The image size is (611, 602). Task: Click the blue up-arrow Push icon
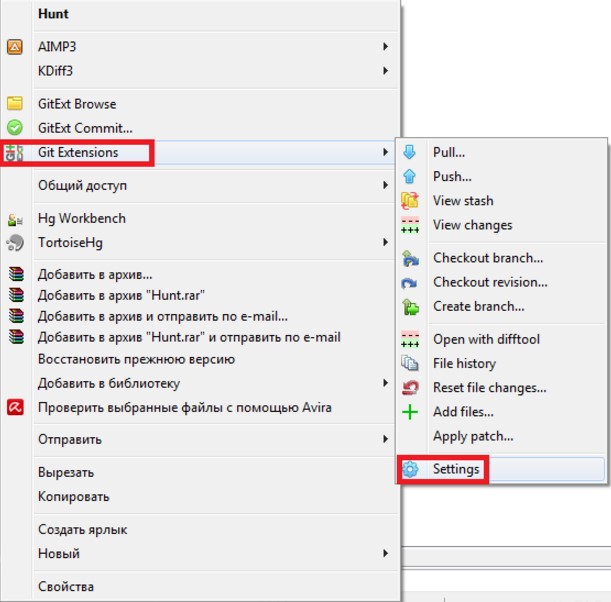[409, 176]
